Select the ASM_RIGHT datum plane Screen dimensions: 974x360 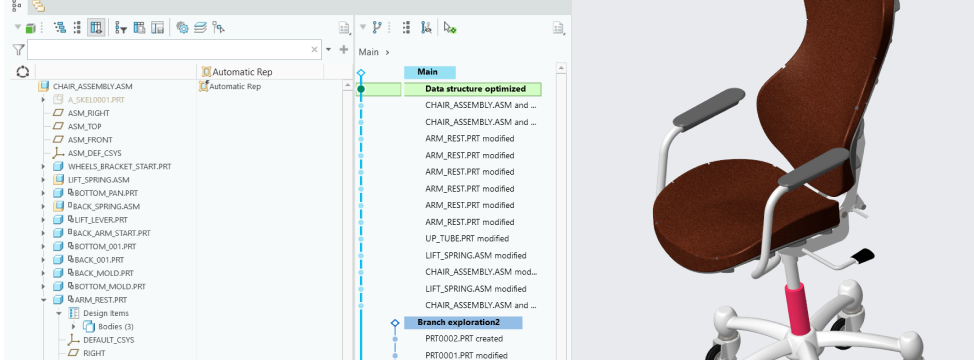[x=88, y=113]
